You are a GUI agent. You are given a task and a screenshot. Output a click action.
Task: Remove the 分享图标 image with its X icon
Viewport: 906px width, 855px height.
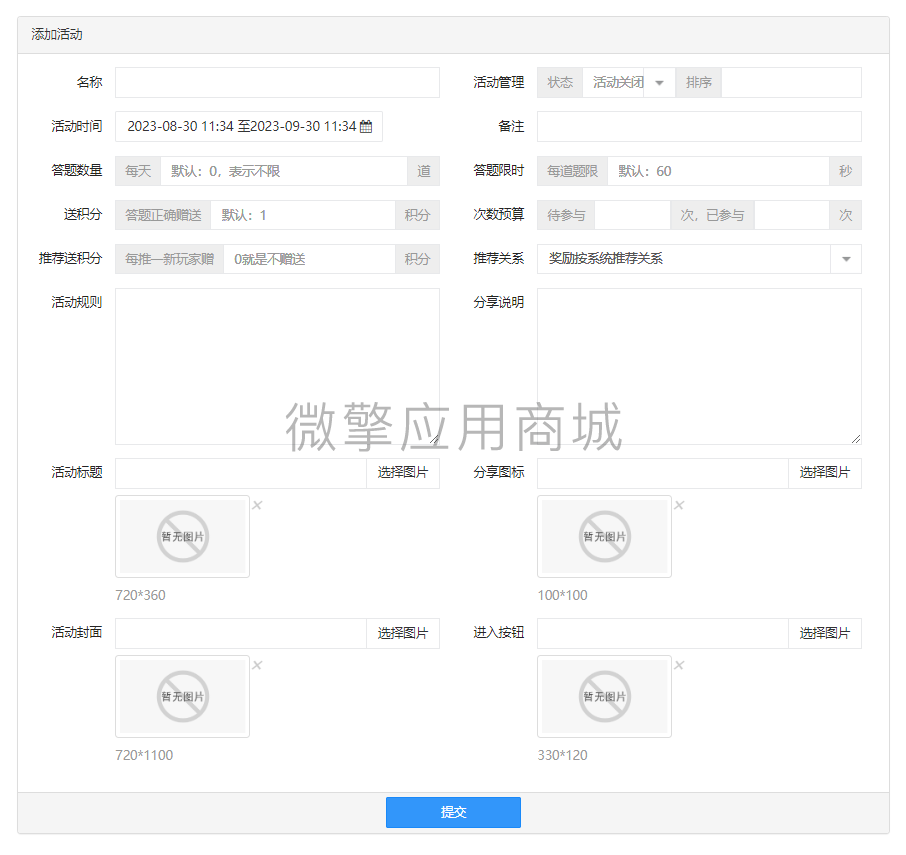tap(679, 505)
